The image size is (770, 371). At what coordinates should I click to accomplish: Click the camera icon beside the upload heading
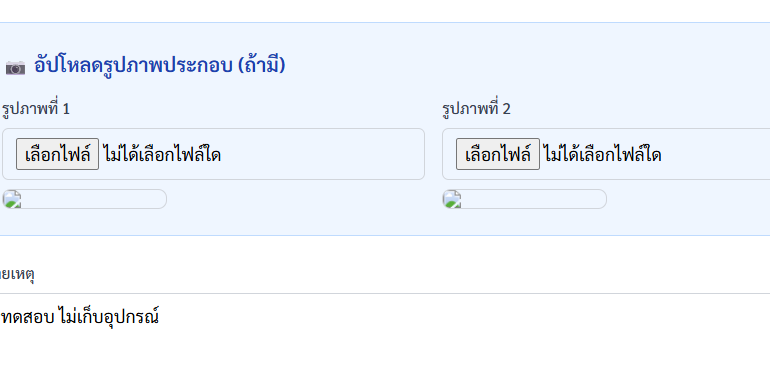point(15,67)
